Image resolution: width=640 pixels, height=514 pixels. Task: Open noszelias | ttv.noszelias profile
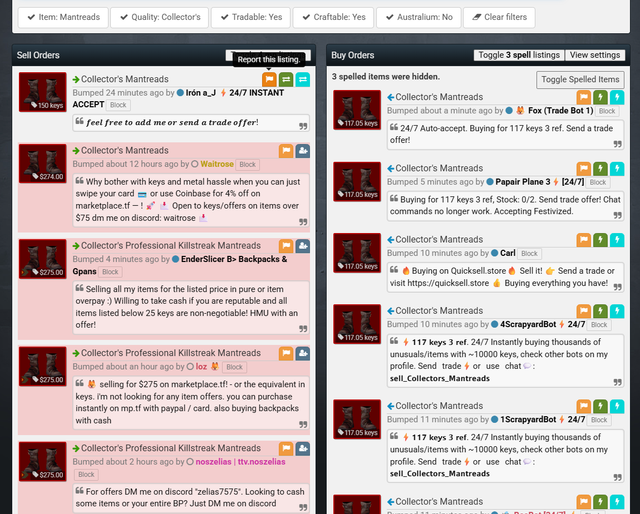tap(240, 462)
